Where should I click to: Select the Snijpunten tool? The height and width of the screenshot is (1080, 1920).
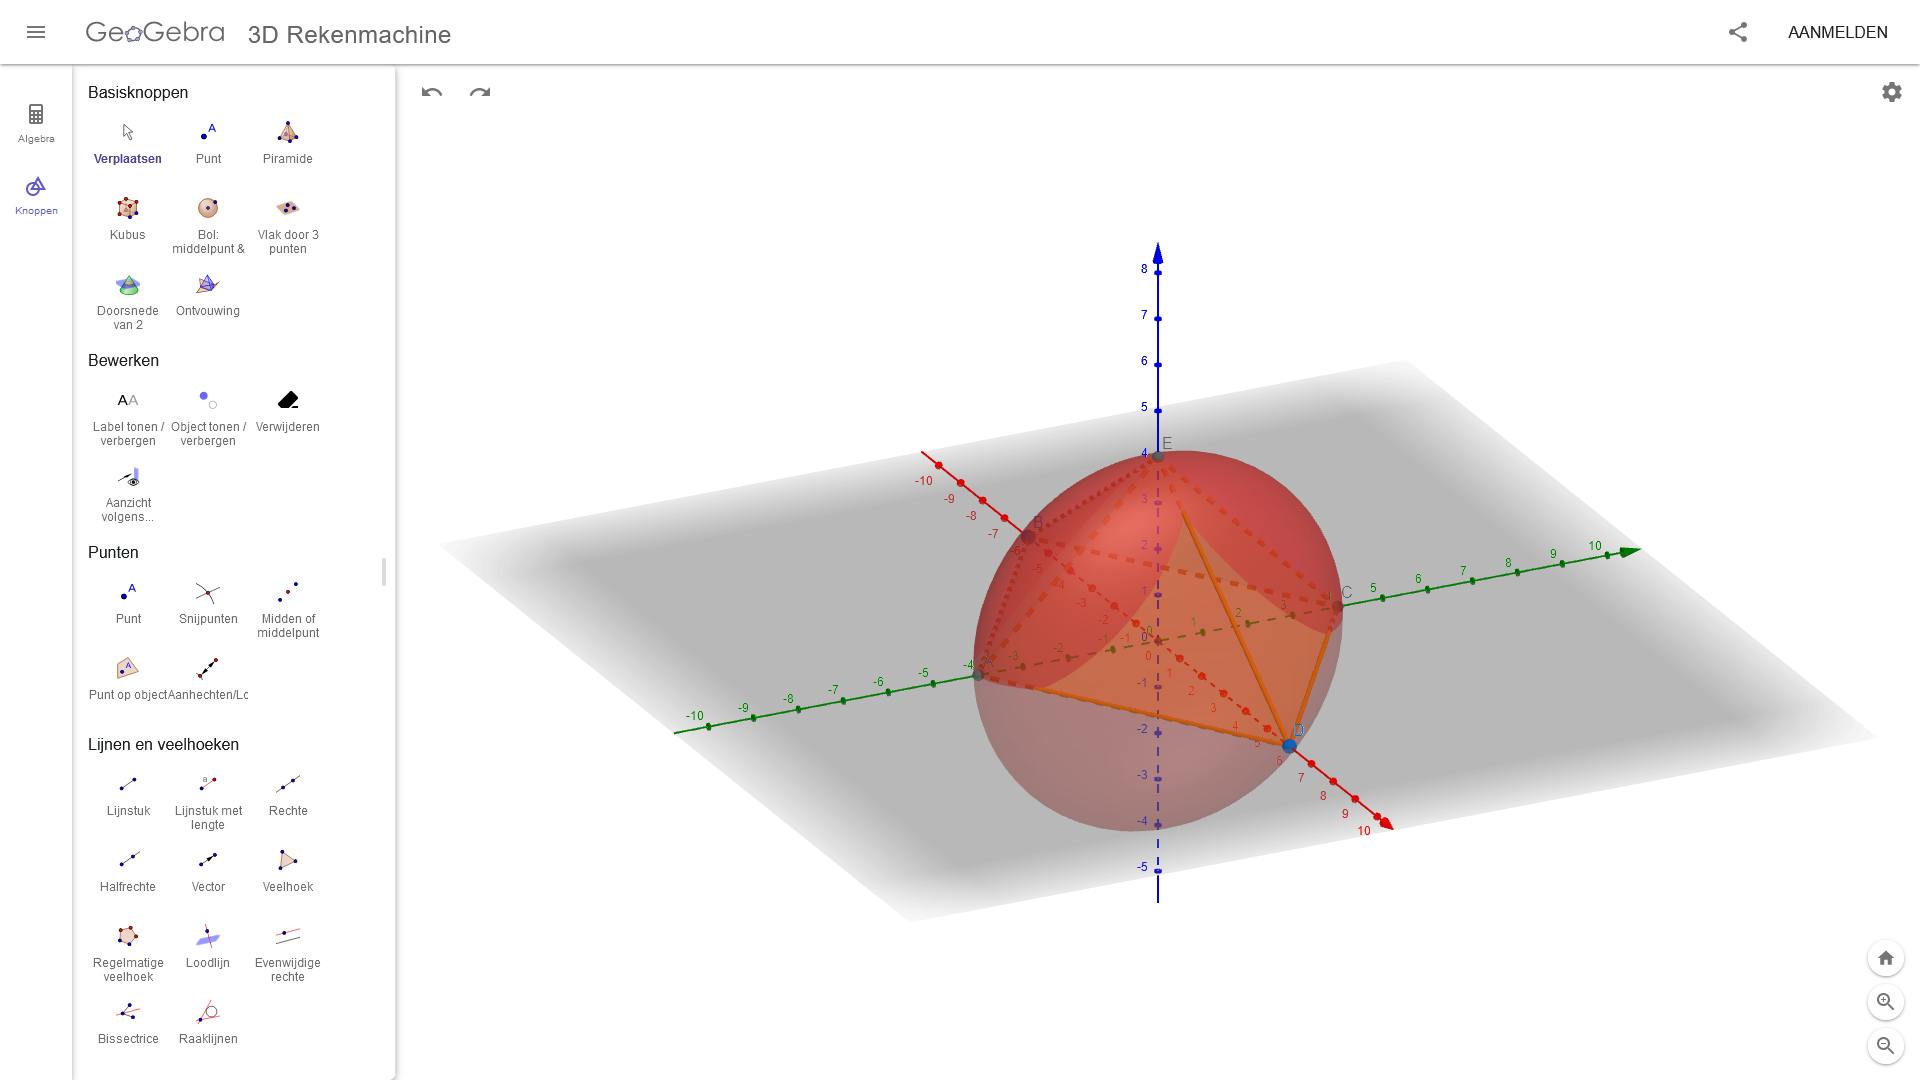[208, 603]
